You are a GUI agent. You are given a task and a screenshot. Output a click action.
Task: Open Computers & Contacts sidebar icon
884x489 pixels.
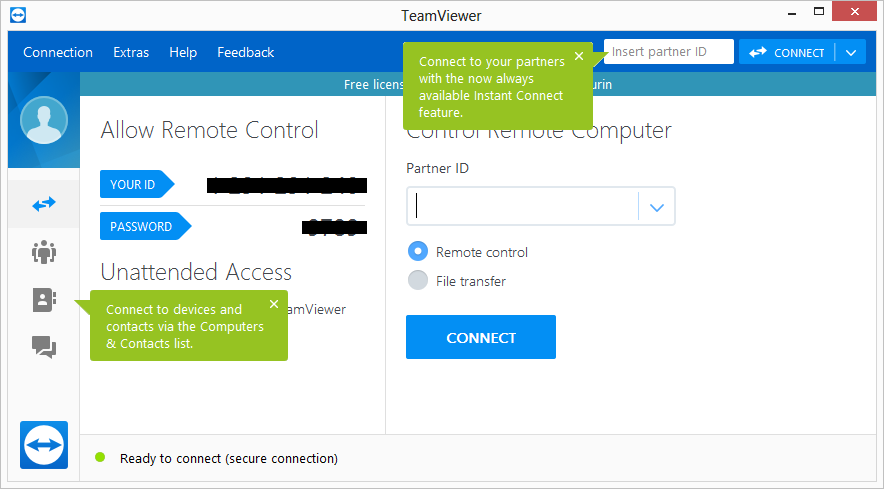click(x=43, y=300)
